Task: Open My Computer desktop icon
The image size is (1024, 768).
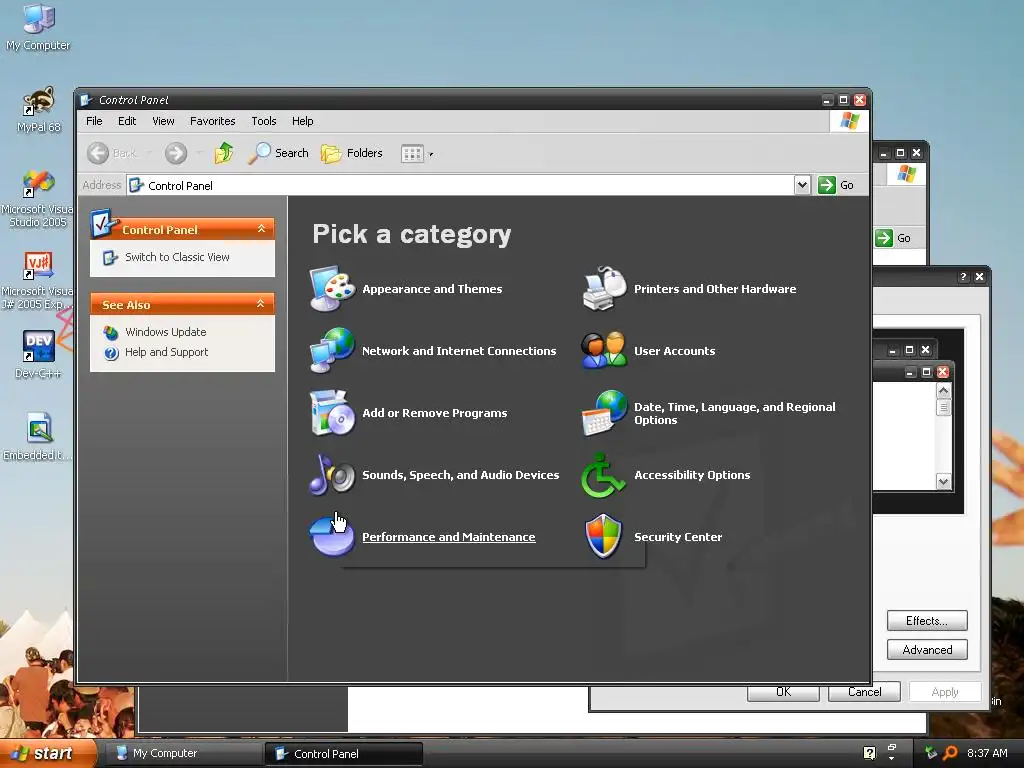Action: (38, 27)
